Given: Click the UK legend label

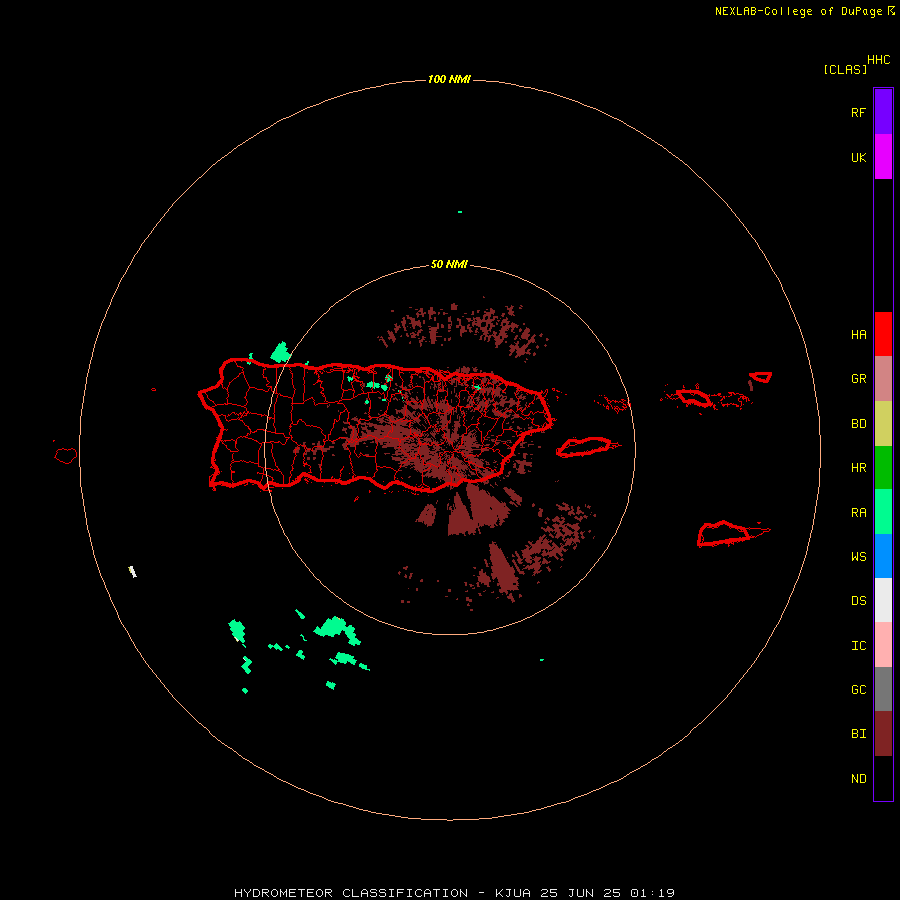Looking at the screenshot, I should pyautogui.click(x=858, y=158).
